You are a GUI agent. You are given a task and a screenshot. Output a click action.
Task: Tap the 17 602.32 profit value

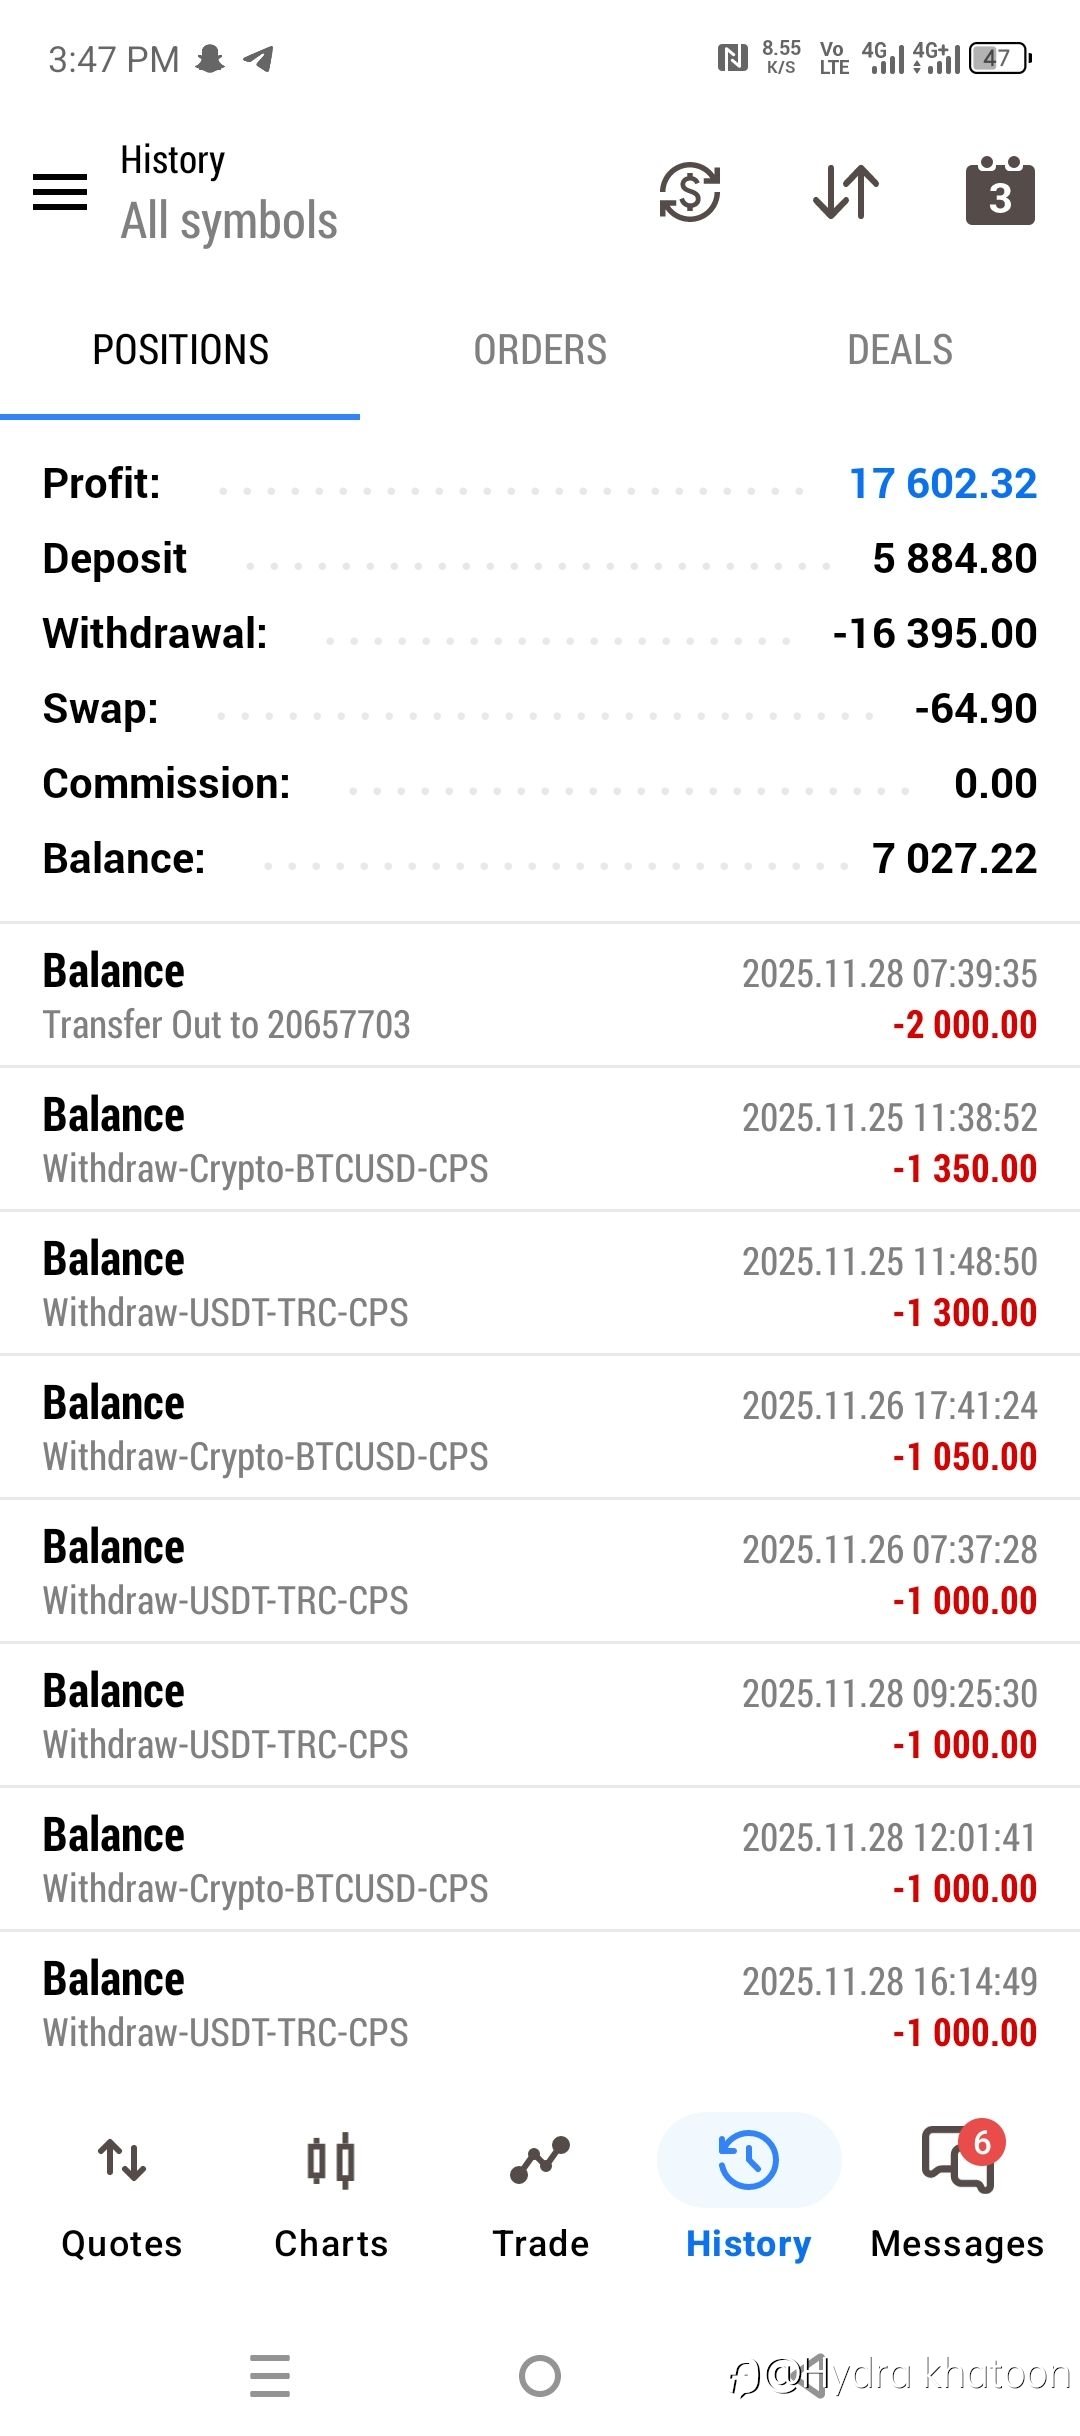[x=942, y=484]
